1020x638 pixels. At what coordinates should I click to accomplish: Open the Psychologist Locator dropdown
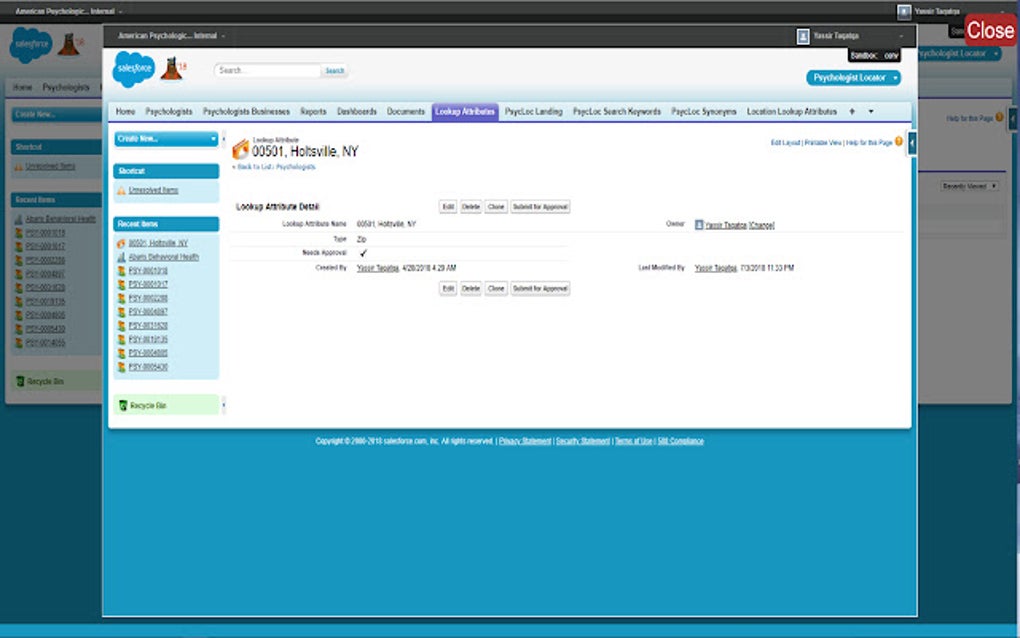point(855,77)
